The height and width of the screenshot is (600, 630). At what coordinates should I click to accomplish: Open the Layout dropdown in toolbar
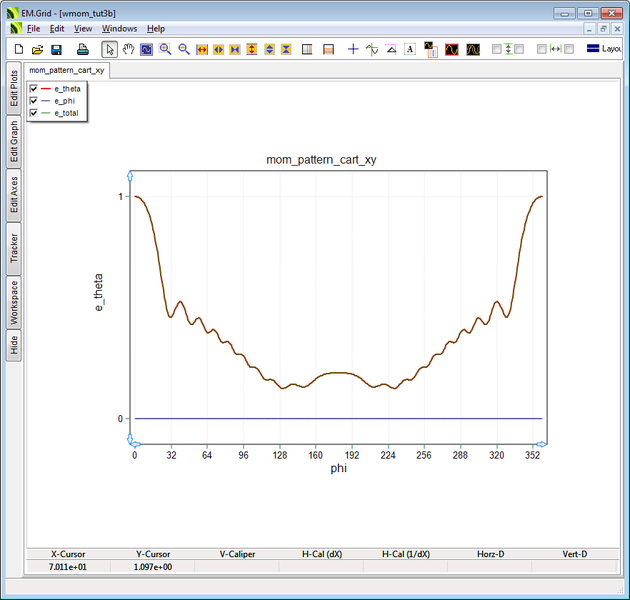click(x=604, y=49)
